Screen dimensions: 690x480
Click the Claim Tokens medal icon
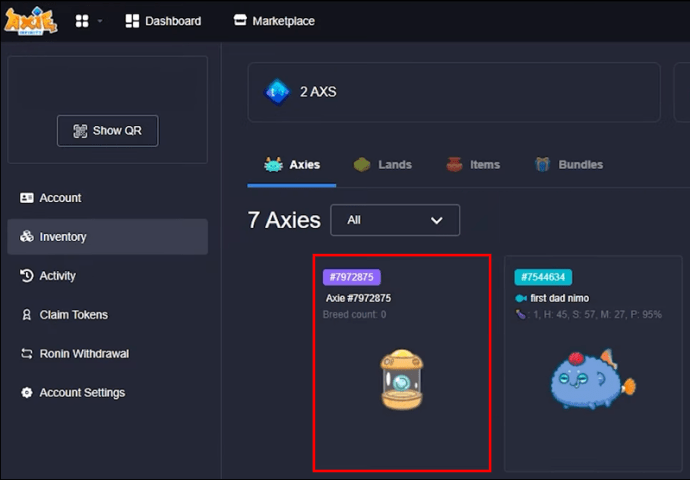point(26,315)
